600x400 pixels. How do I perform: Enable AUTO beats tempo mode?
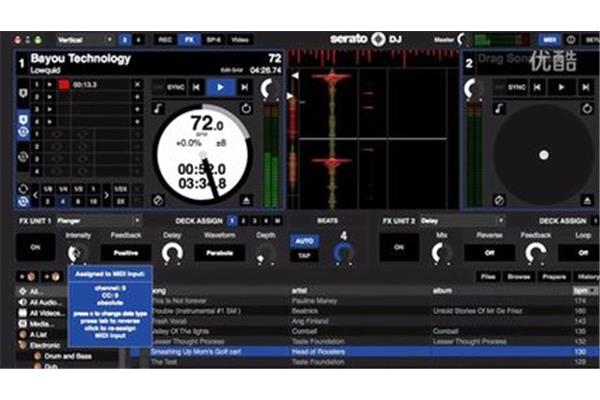(x=304, y=241)
